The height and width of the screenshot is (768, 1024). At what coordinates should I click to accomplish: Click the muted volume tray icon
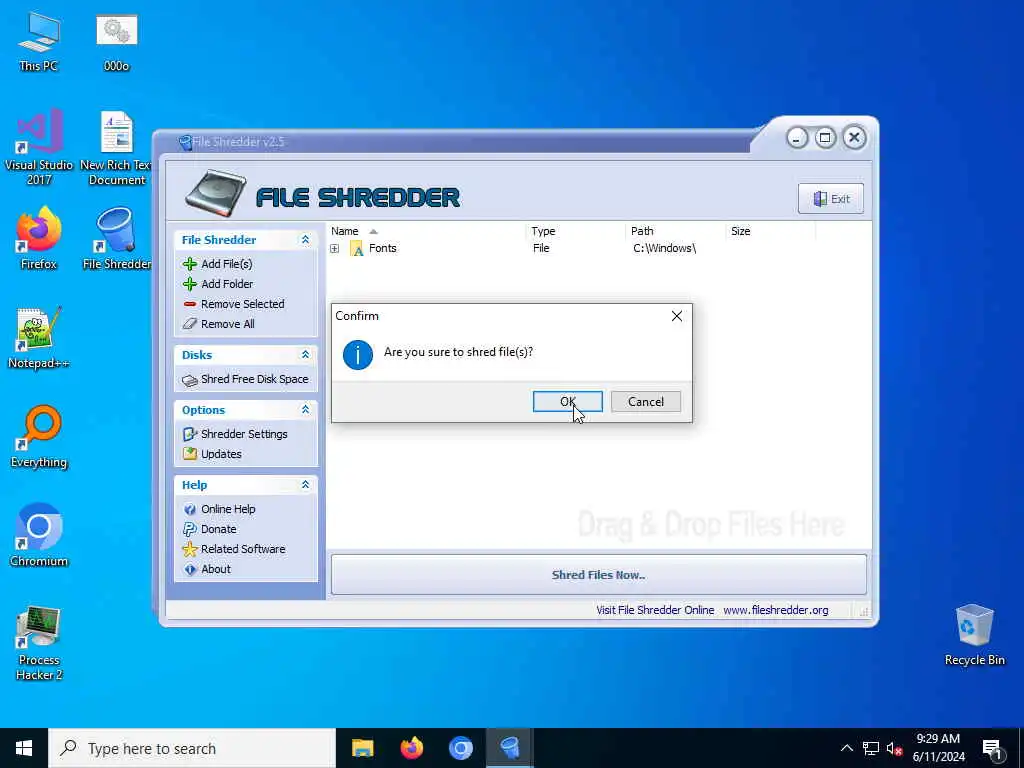(895, 748)
